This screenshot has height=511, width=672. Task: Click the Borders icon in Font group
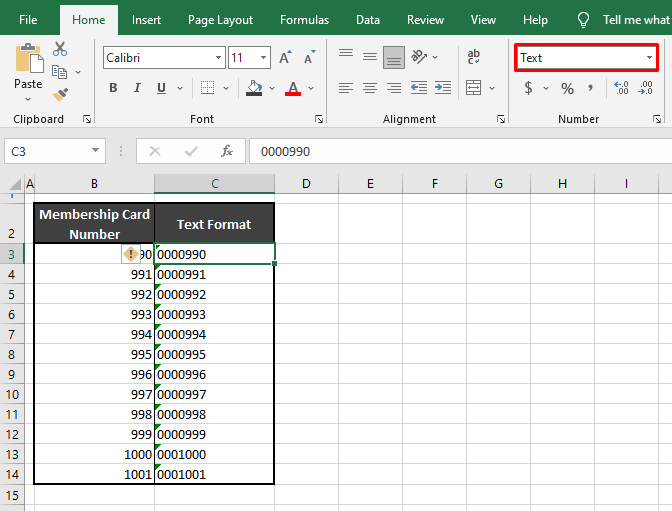pyautogui.click(x=212, y=88)
